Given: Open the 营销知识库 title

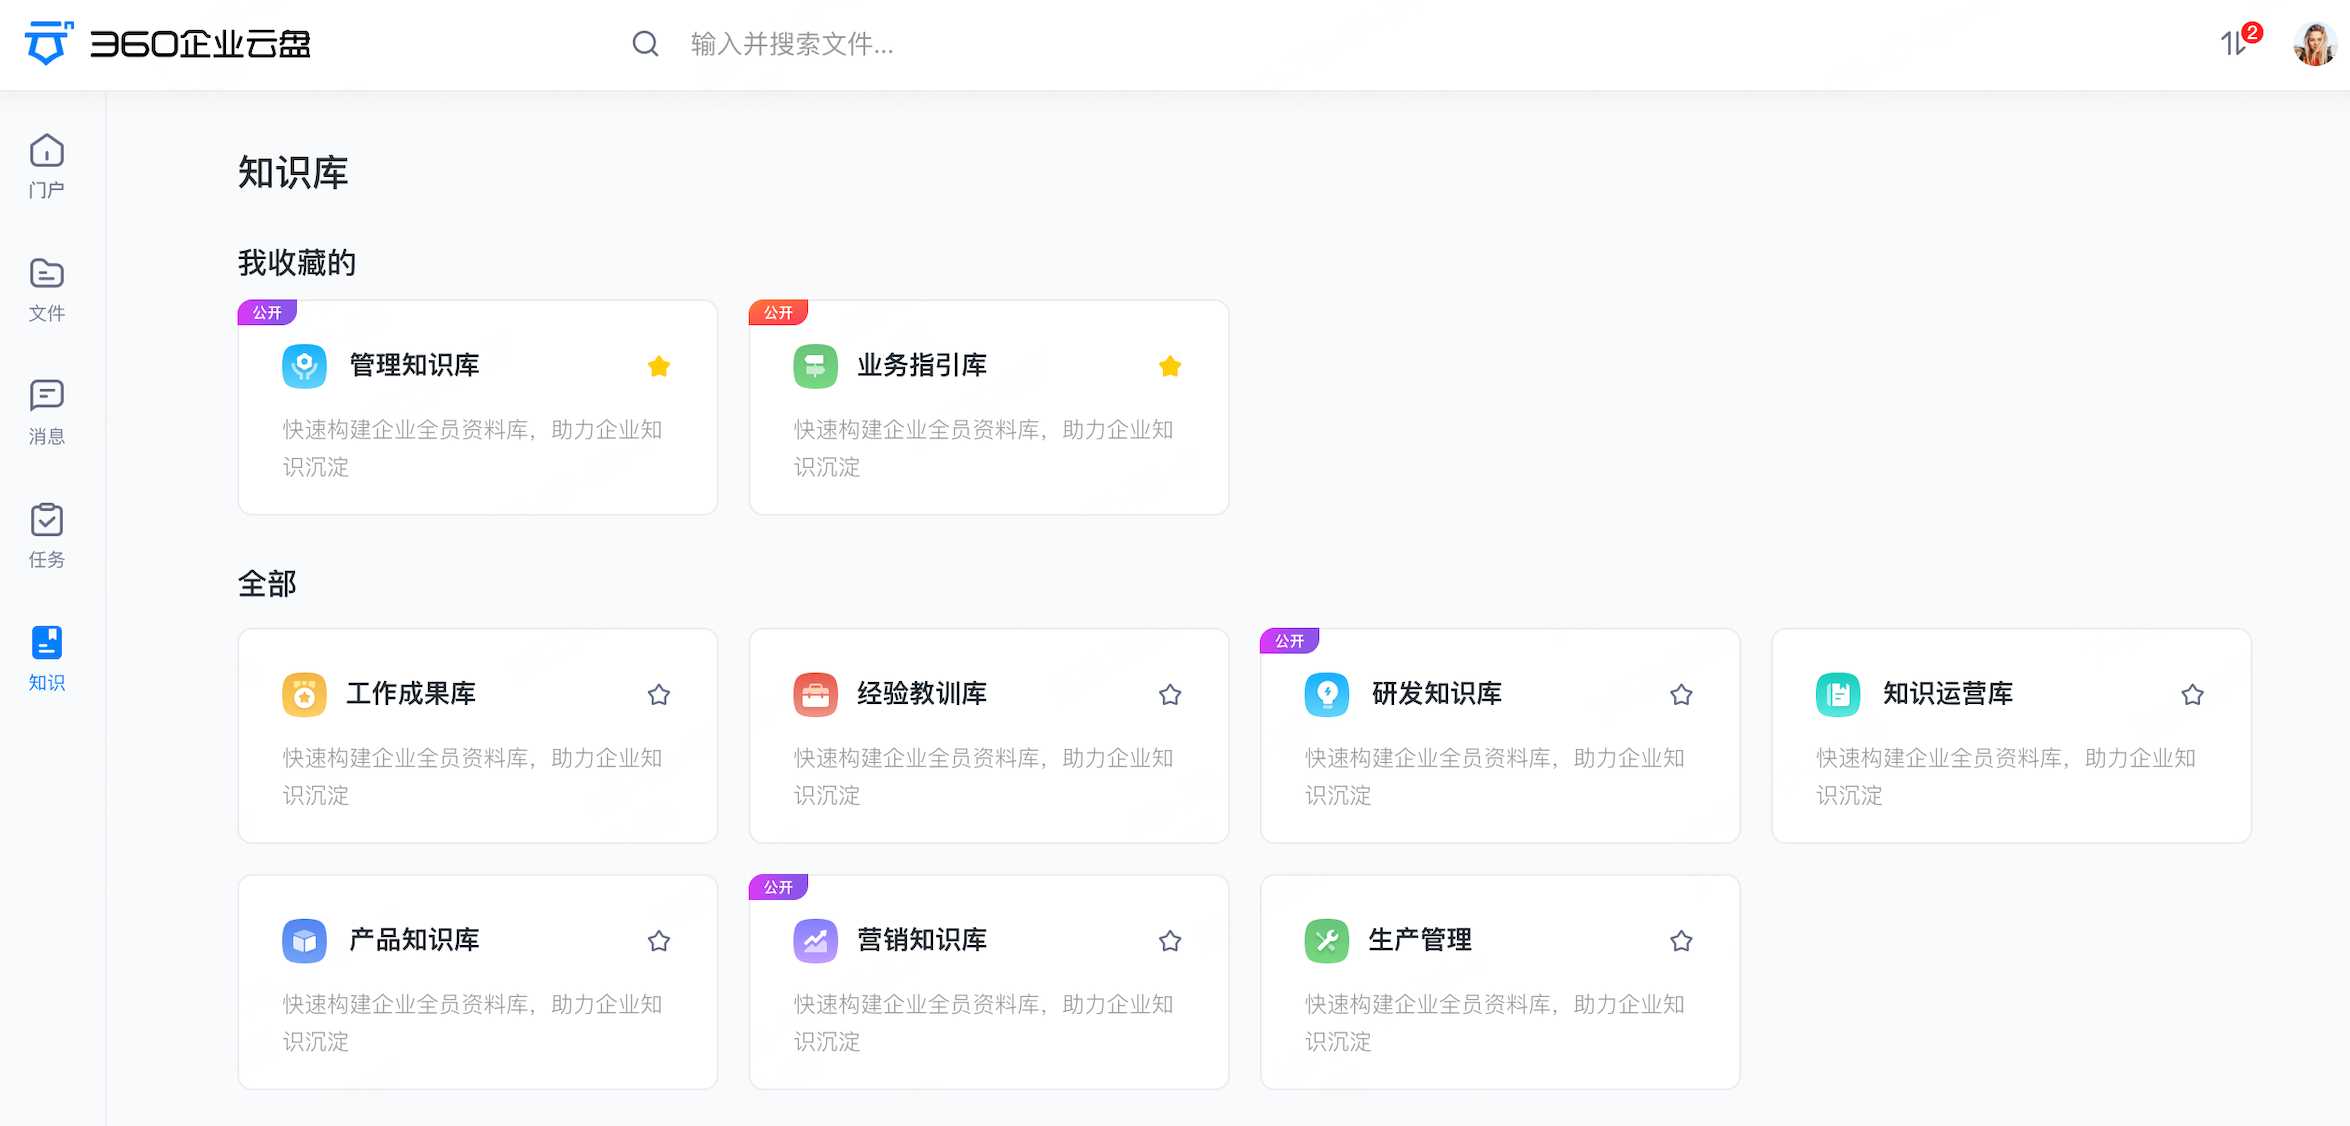Looking at the screenshot, I should (x=922, y=940).
